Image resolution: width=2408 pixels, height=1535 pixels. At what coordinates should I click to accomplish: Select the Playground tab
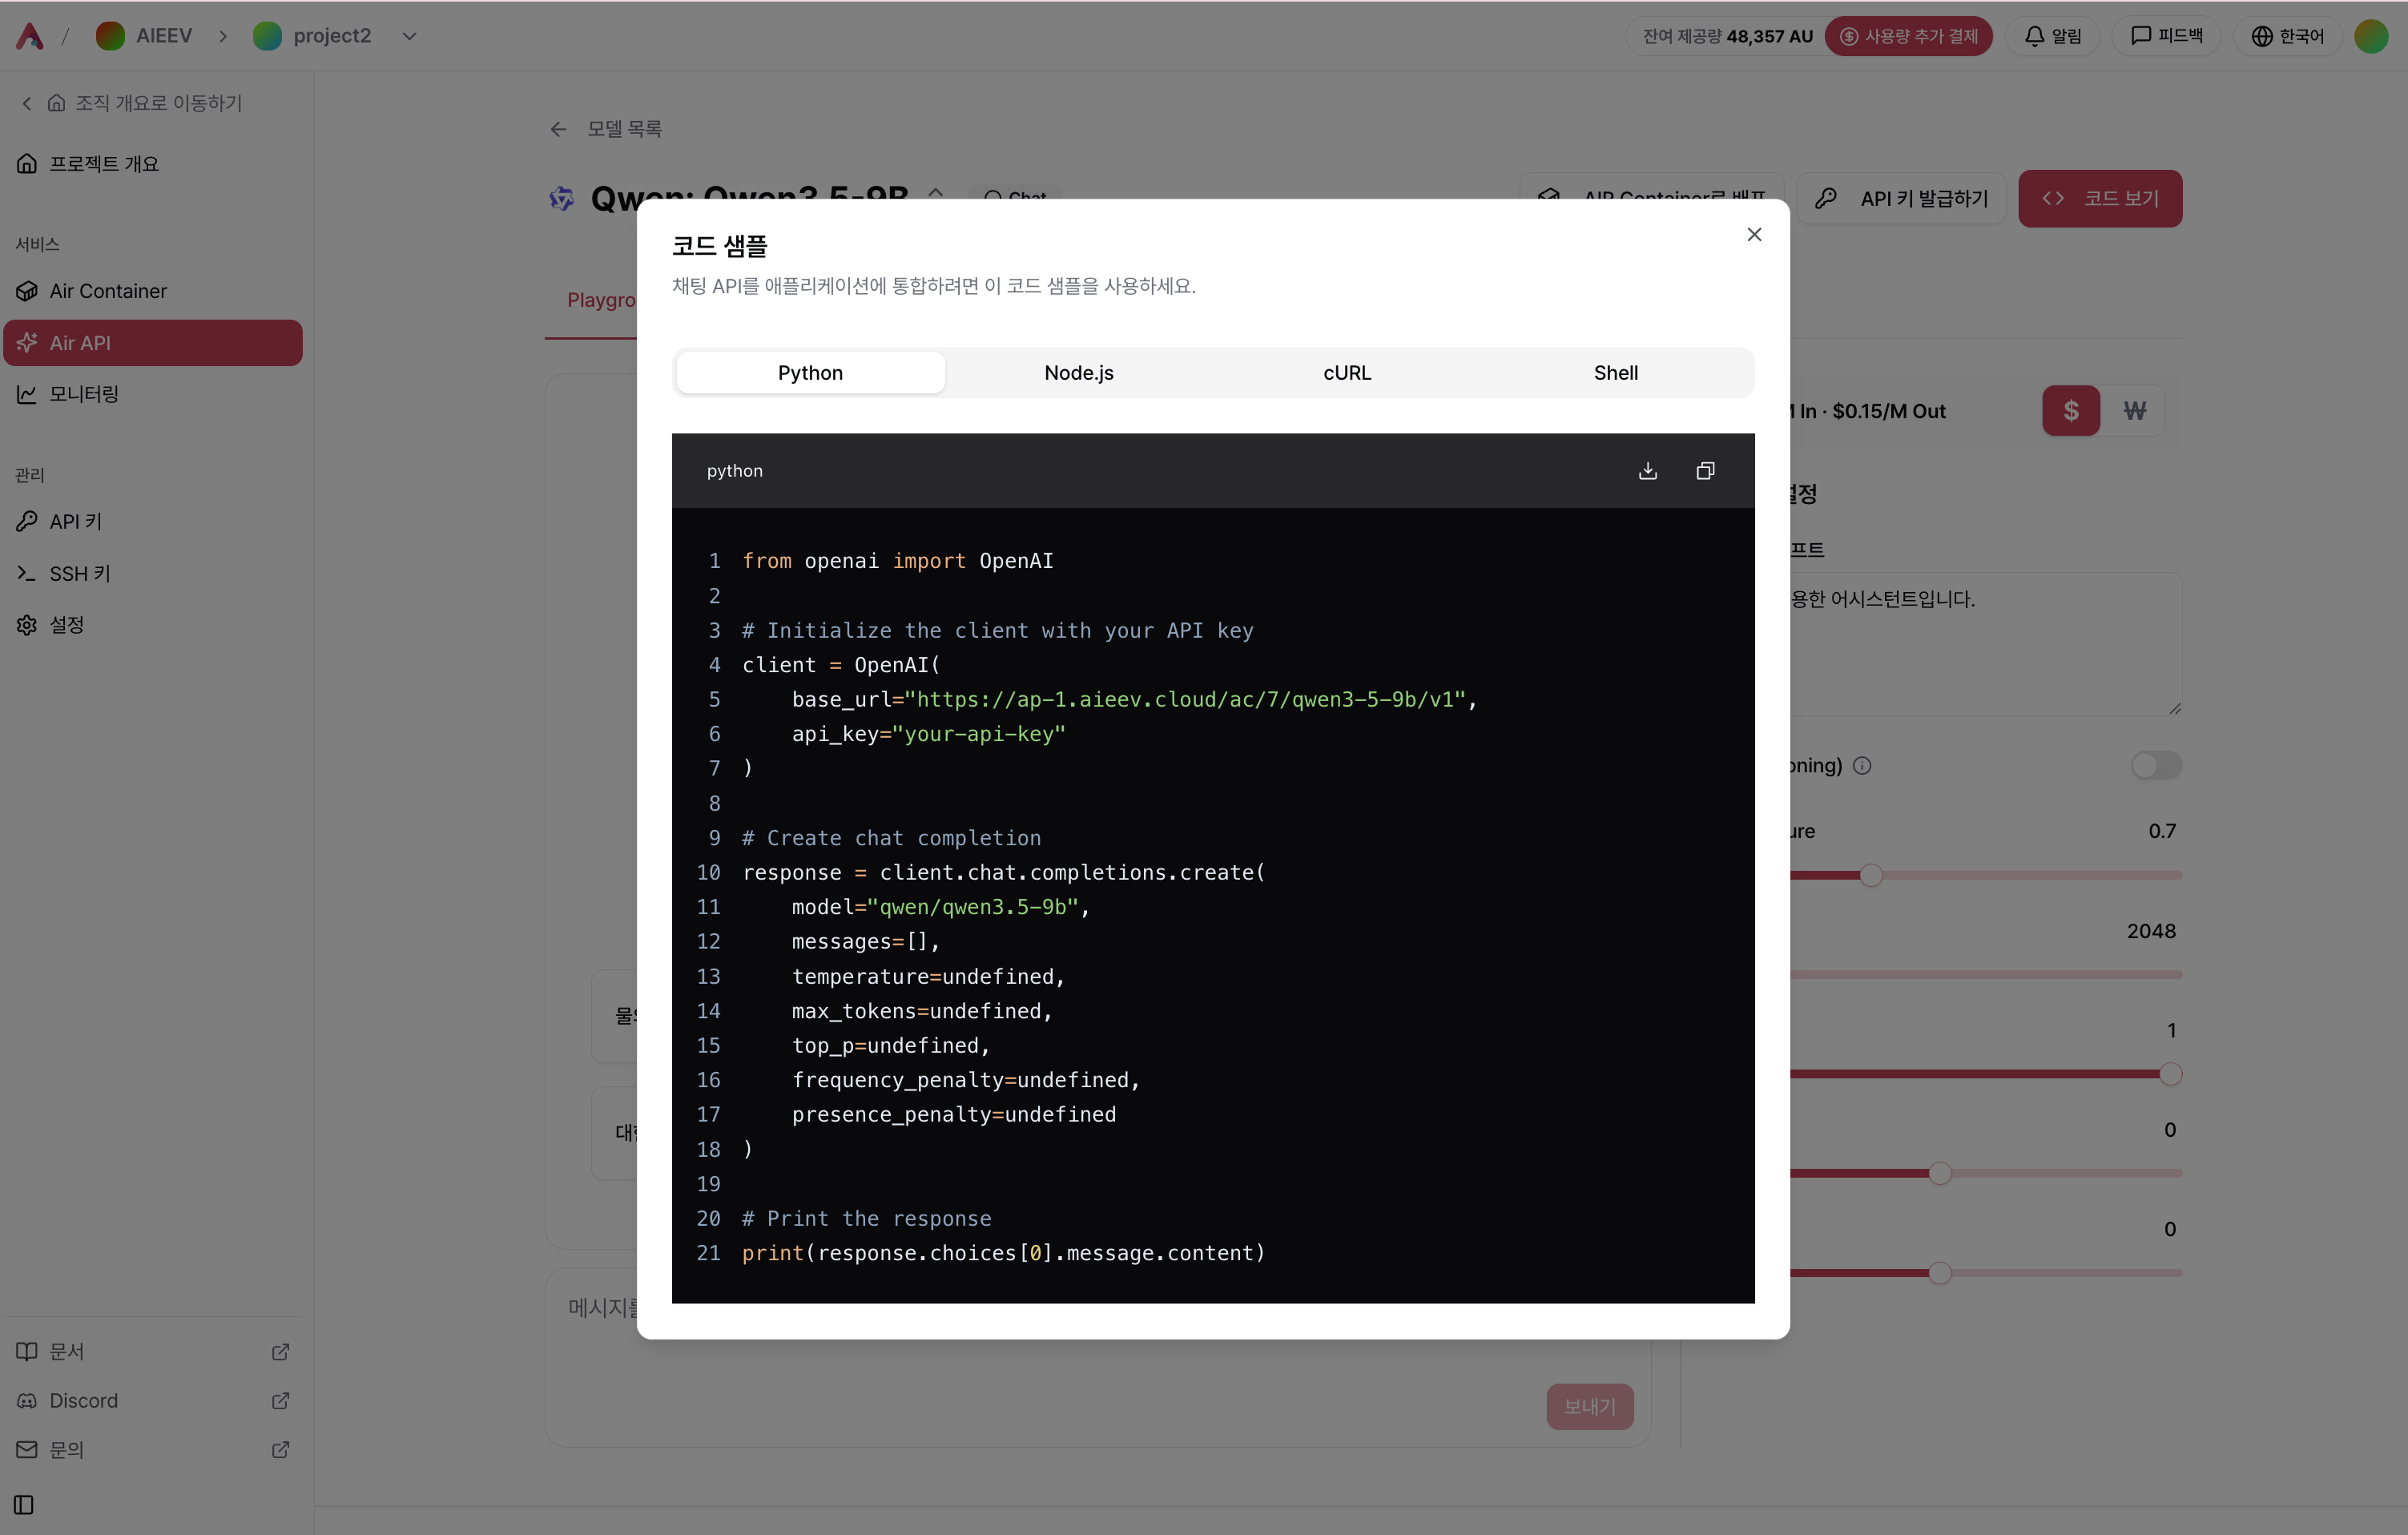point(601,300)
